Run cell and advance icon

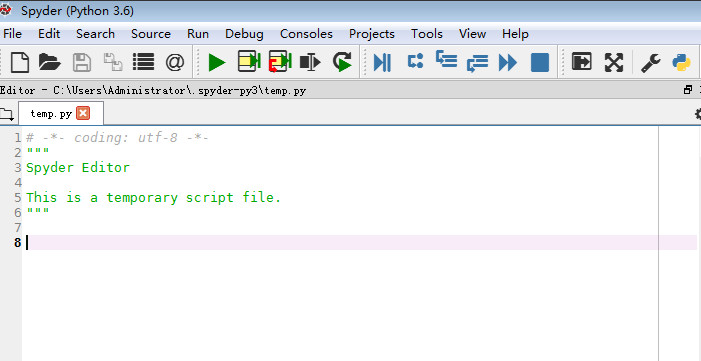280,62
